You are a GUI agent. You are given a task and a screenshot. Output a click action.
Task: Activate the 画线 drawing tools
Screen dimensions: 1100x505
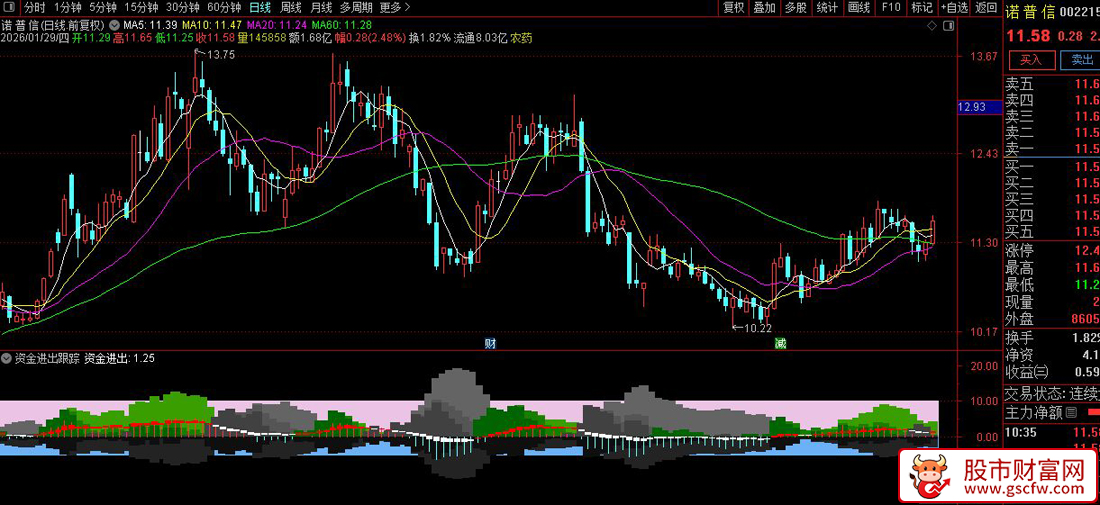tap(859, 8)
